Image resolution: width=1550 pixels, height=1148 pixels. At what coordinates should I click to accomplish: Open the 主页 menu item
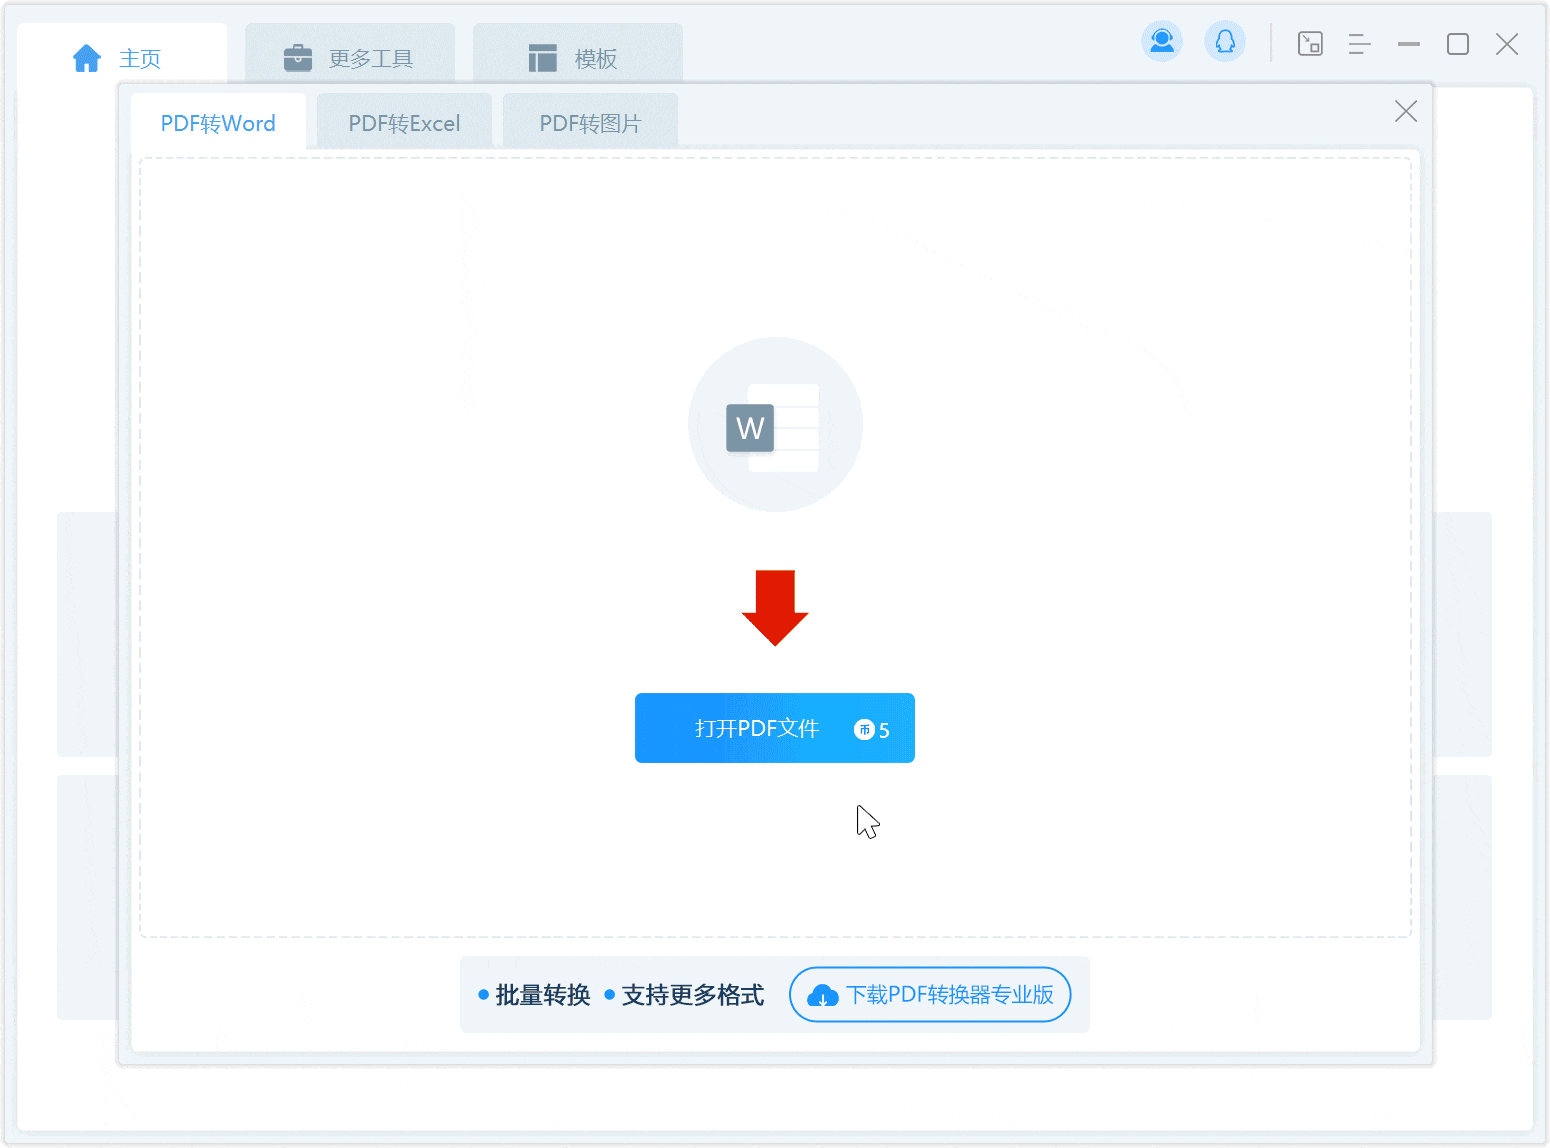pyautogui.click(x=139, y=57)
